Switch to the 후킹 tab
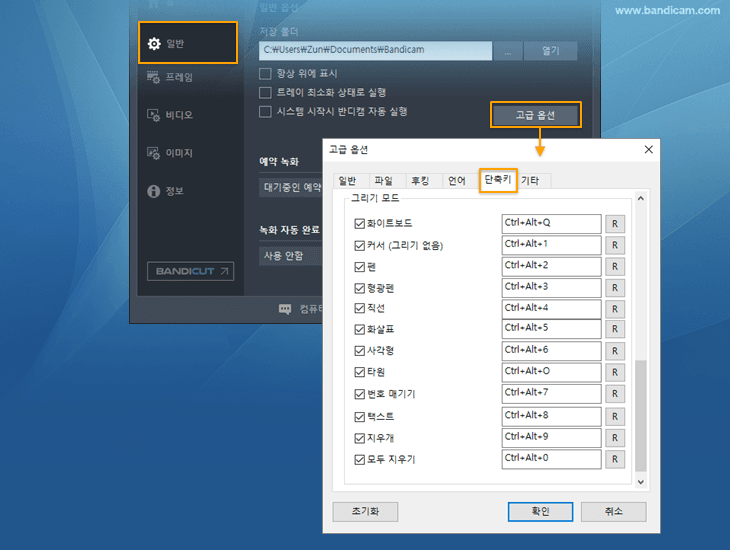Image resolution: width=730 pixels, height=550 pixels. [420, 181]
